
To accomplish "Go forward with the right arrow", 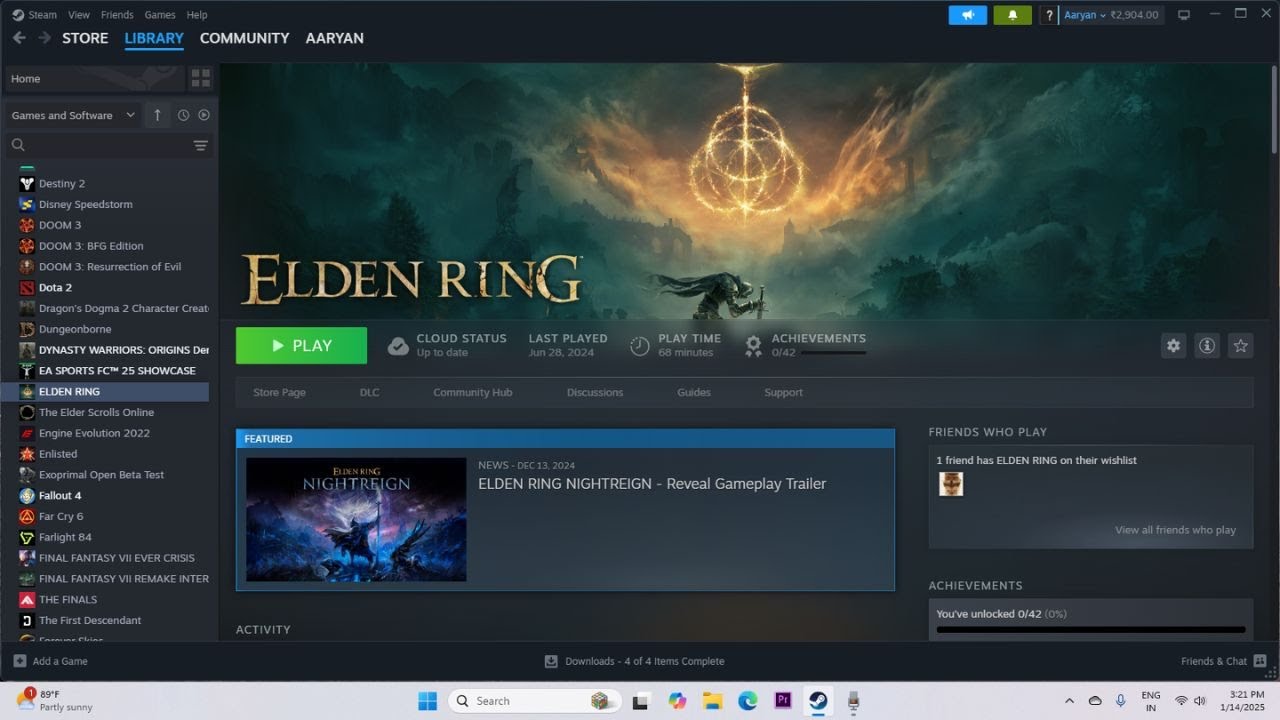I will click(44, 38).
